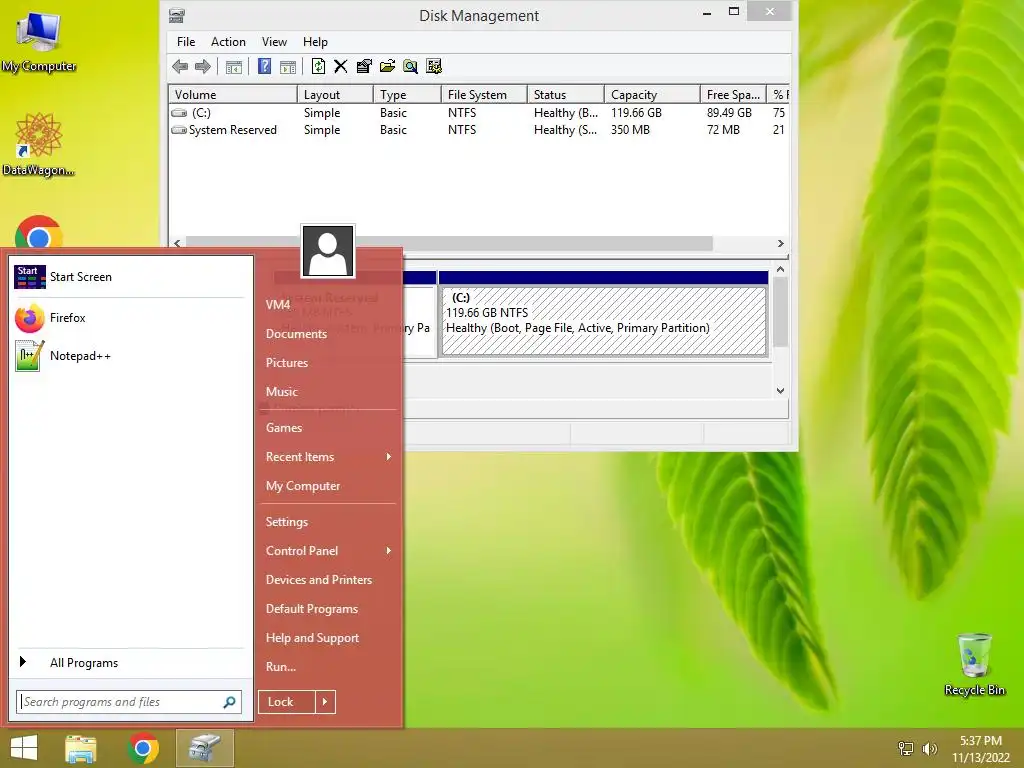Sort by the Status column header
This screenshot has width=1024, height=768.
pyautogui.click(x=566, y=95)
